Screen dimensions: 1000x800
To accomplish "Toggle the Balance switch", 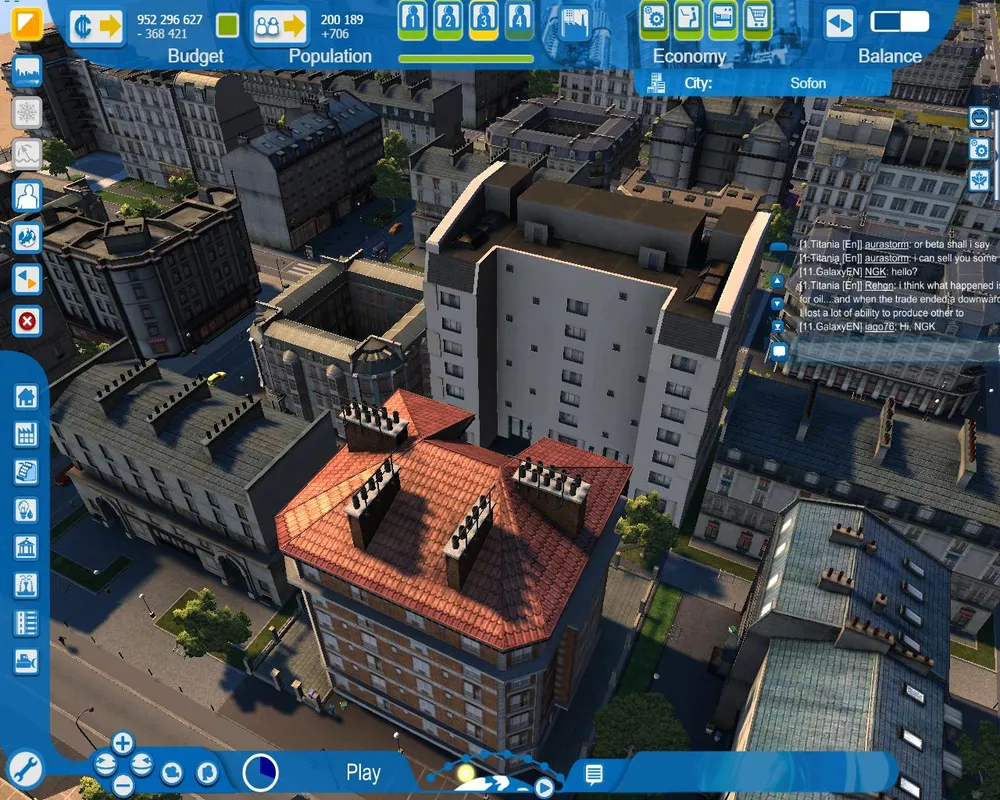I will click(x=899, y=22).
